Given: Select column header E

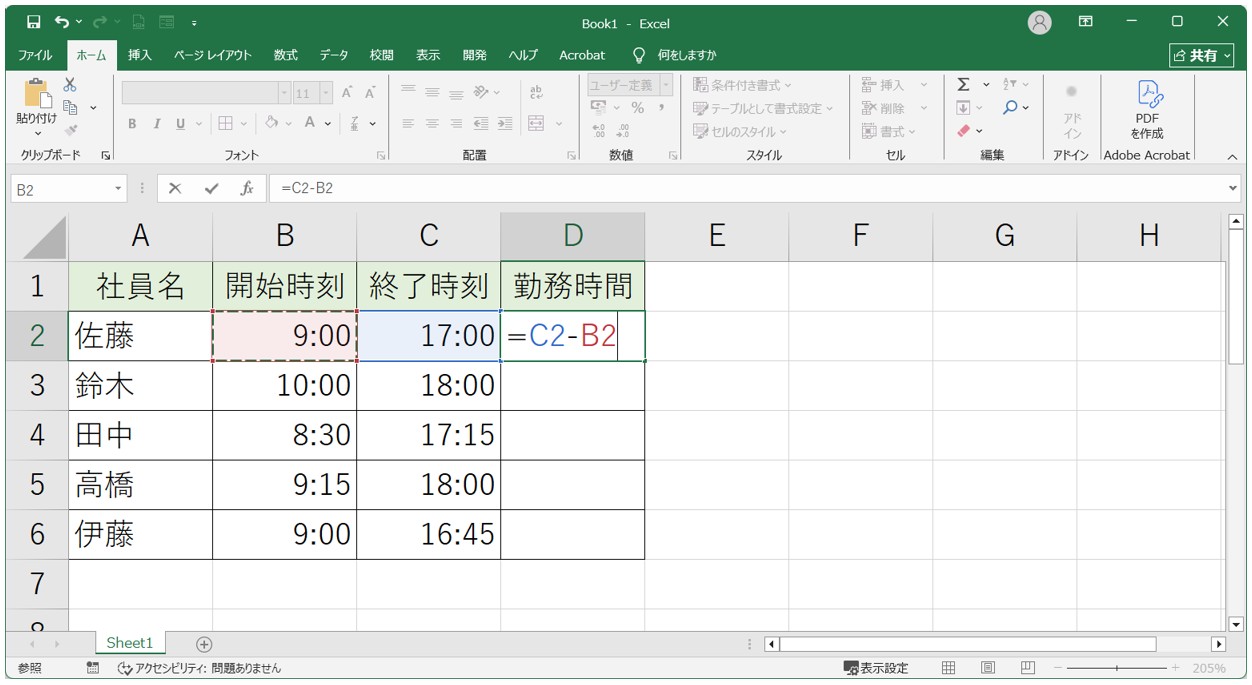Looking at the screenshot, I should pos(717,236).
